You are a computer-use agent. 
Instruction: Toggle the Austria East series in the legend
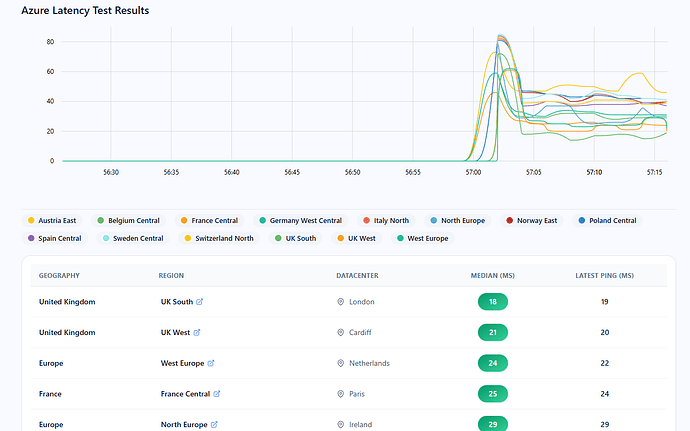tap(52, 221)
